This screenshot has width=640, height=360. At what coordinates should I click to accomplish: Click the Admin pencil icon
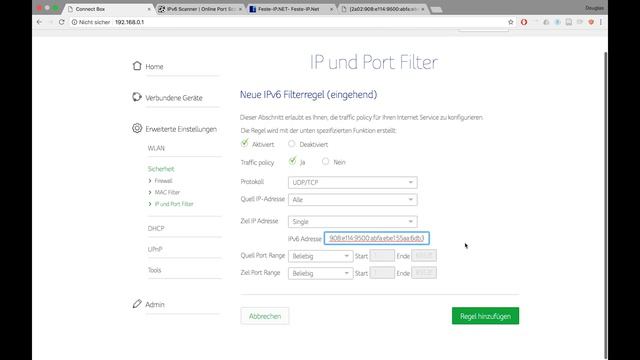(x=137, y=304)
